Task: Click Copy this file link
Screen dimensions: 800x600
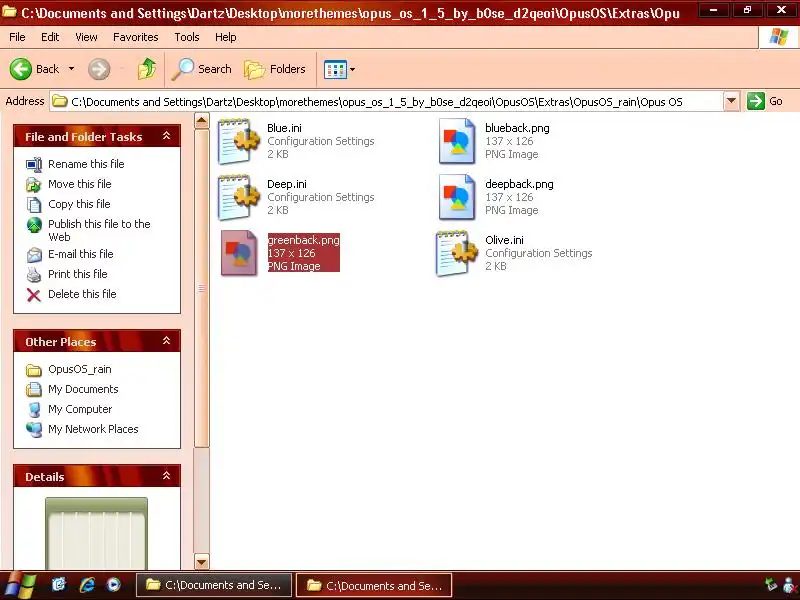Action: [79, 204]
